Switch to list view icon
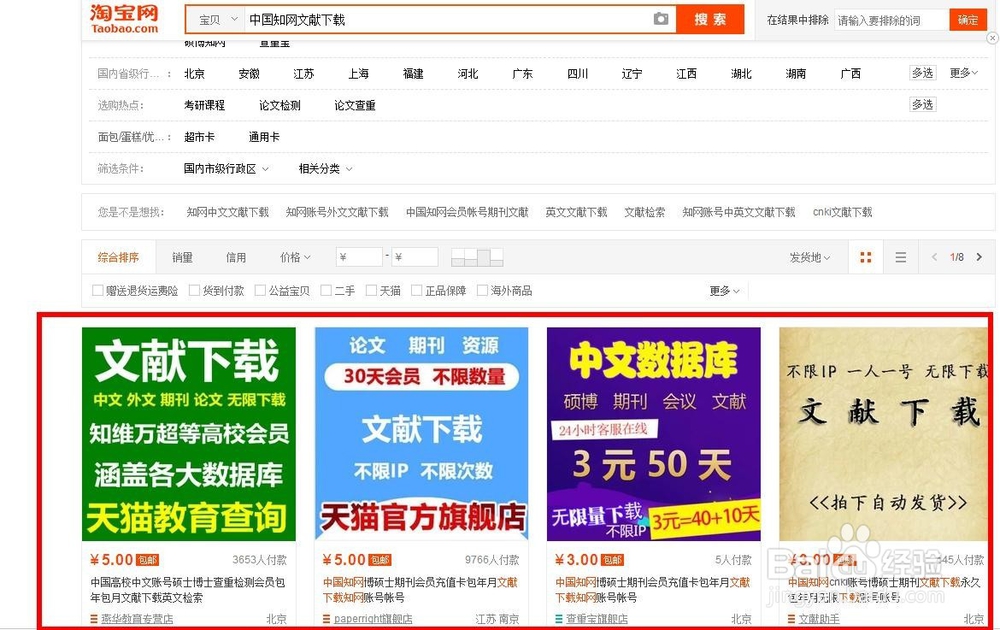The height and width of the screenshot is (630, 1000). pos(901,257)
